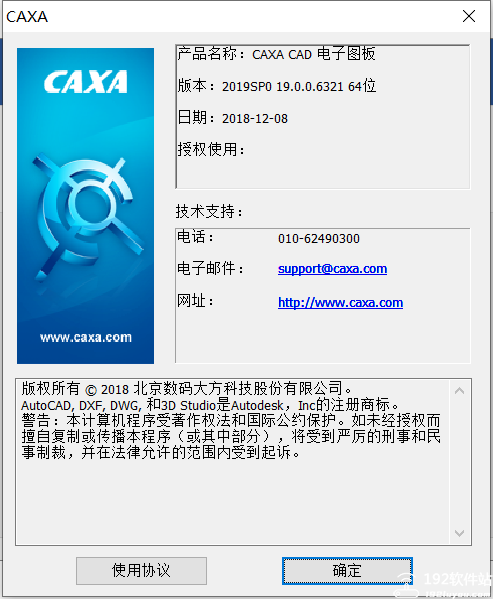Click the 确定 button
This screenshot has width=493, height=599.
tap(347, 571)
